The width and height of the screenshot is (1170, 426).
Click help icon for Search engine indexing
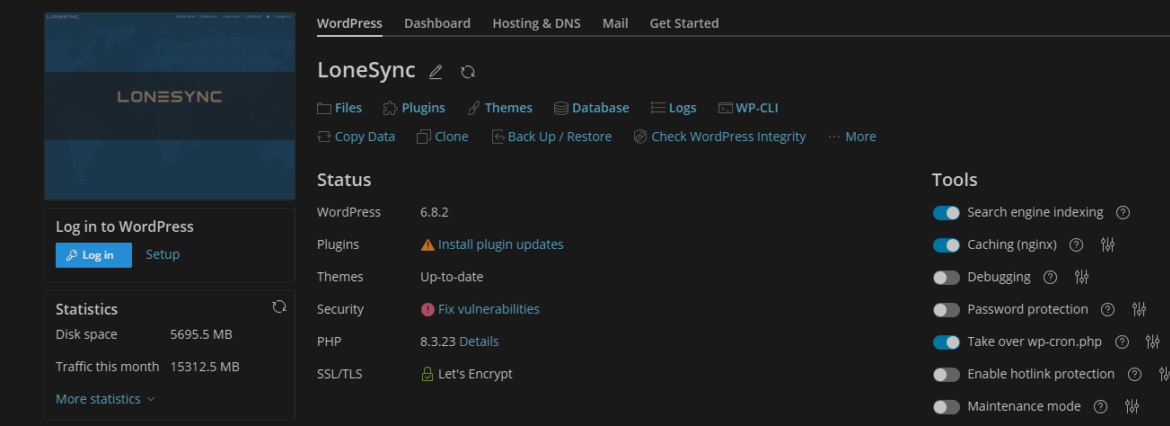[x=1122, y=213]
